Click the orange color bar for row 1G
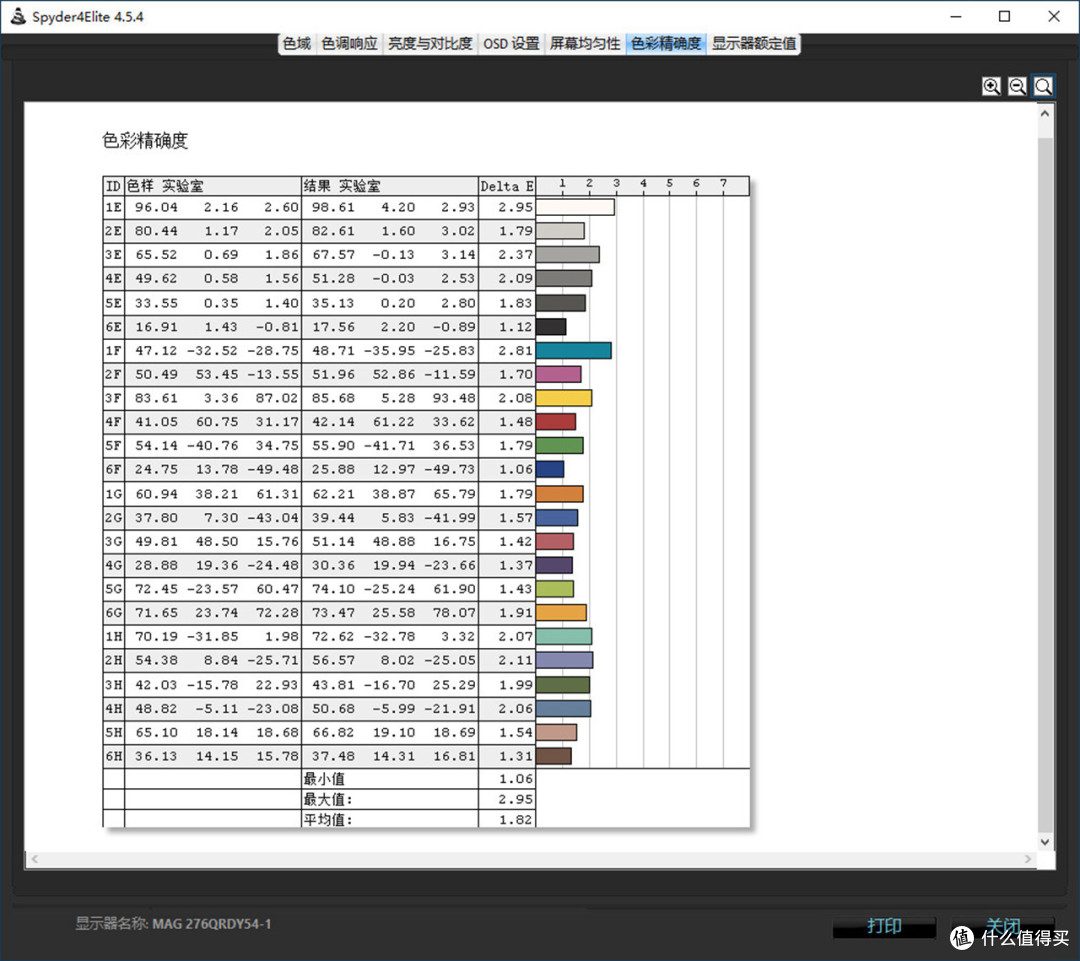The width and height of the screenshot is (1080, 961). tap(560, 494)
